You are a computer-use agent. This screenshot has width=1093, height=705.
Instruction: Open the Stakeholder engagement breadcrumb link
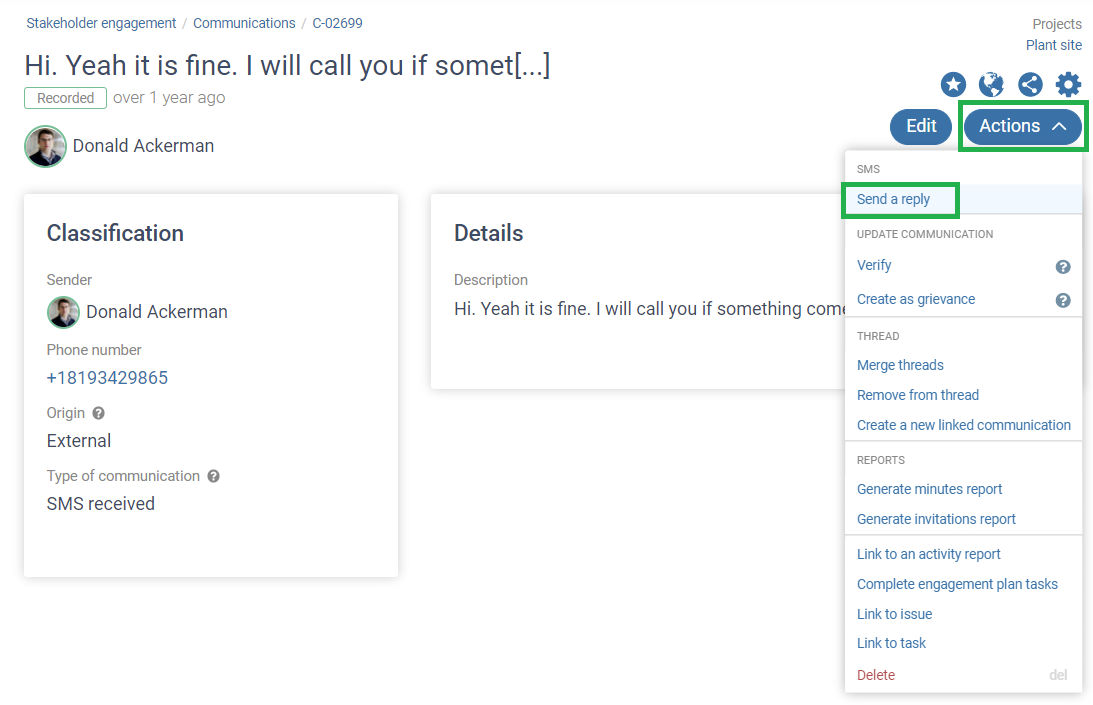(x=101, y=22)
